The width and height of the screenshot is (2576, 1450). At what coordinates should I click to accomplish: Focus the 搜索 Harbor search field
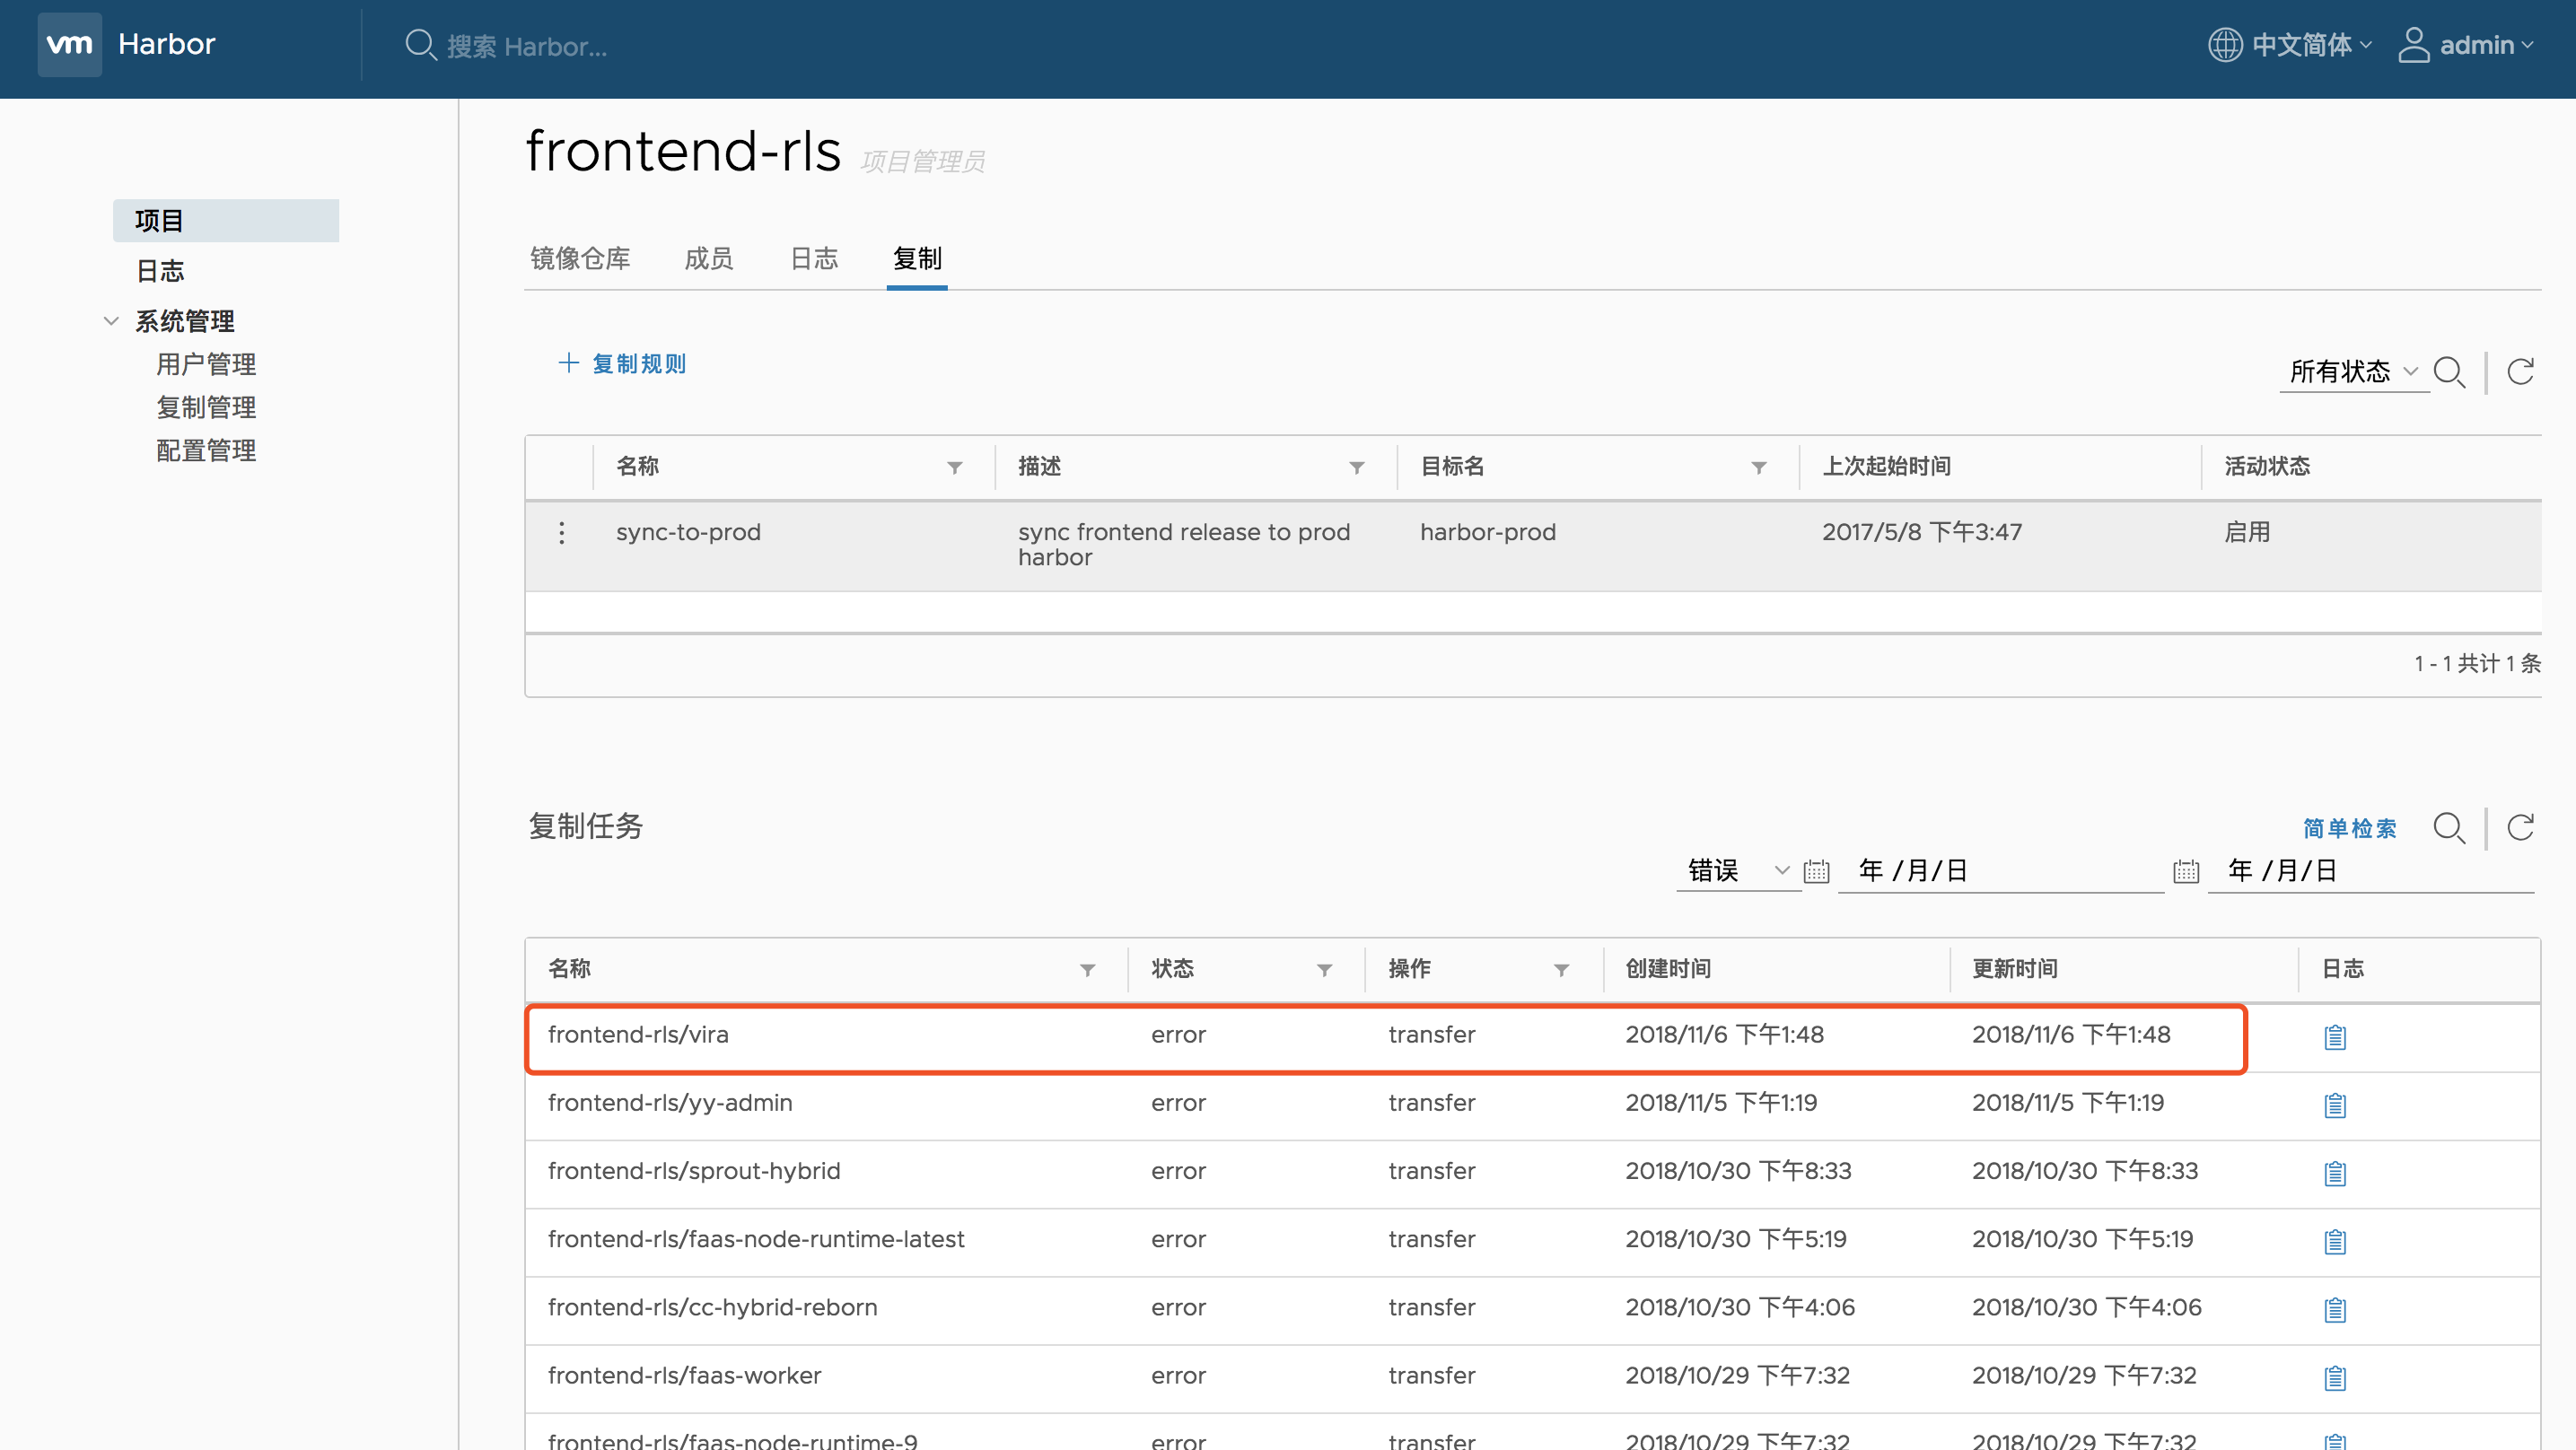coord(526,46)
